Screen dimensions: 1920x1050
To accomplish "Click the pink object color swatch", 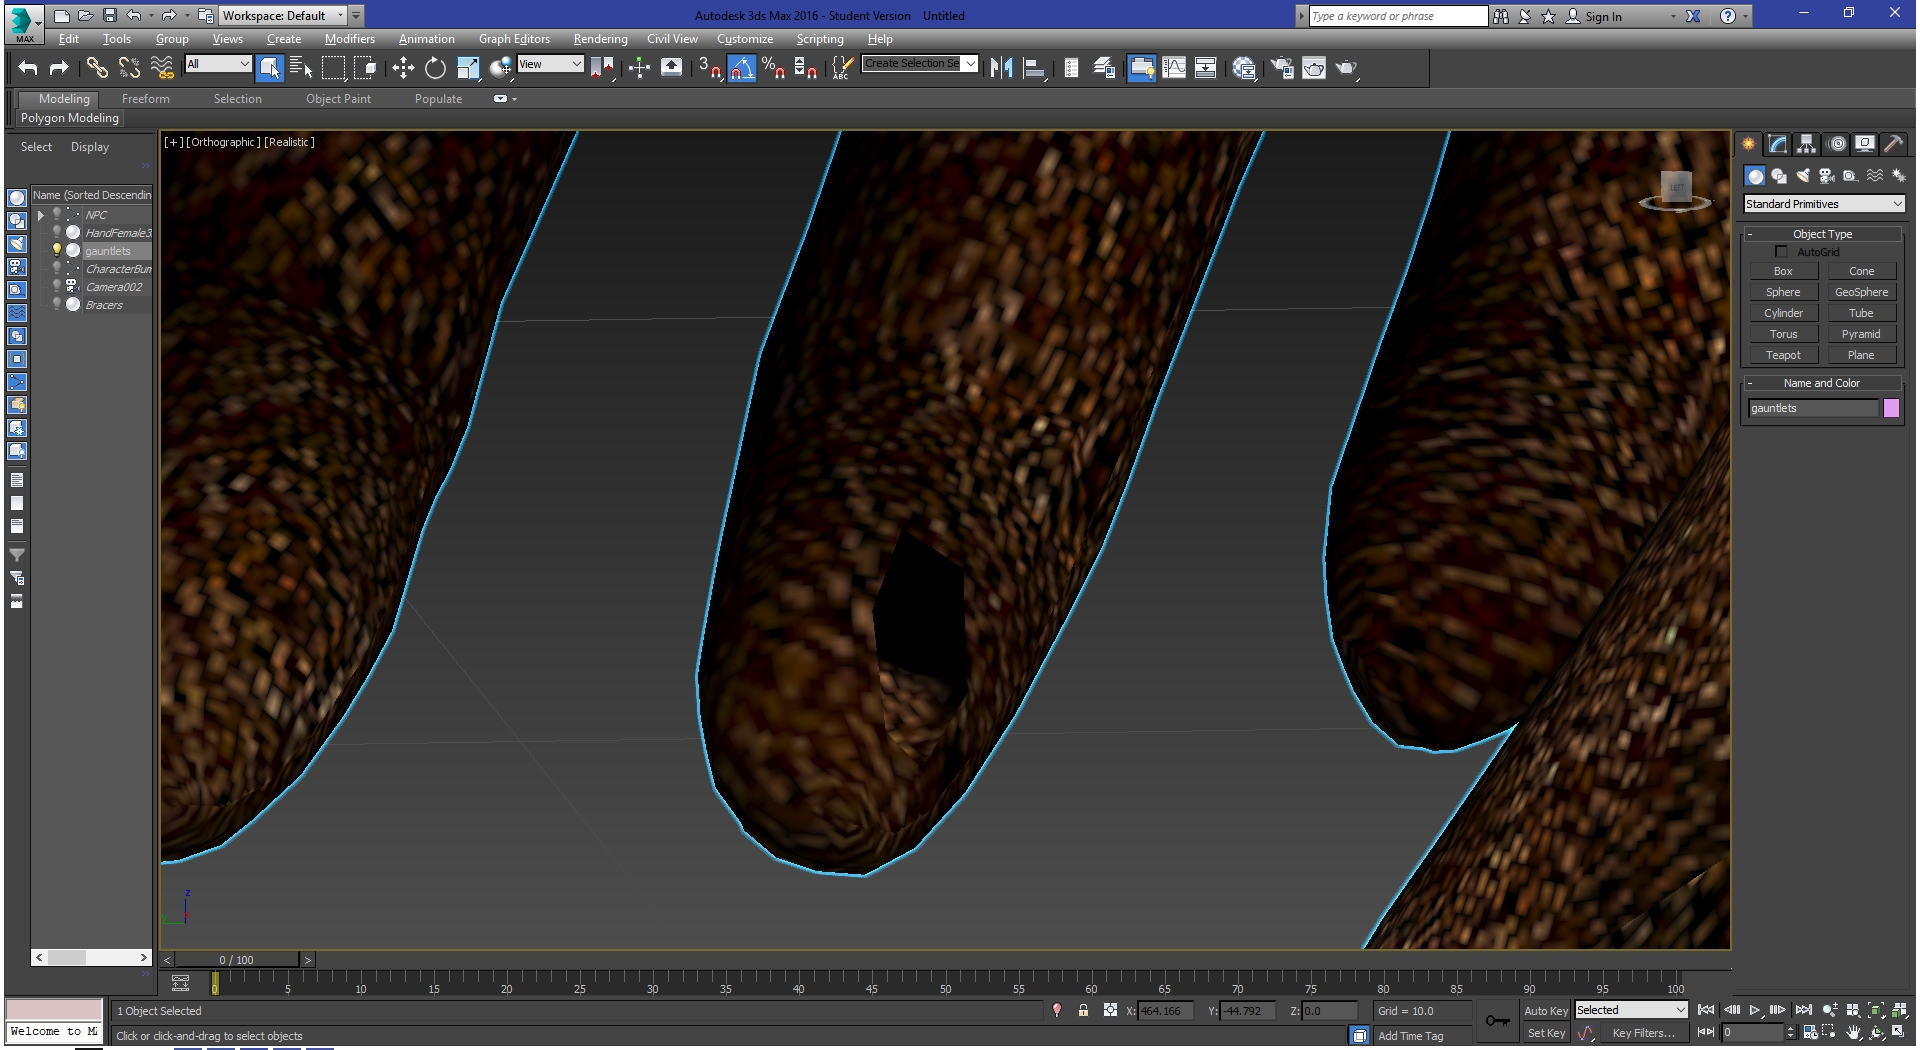I will coord(1891,408).
